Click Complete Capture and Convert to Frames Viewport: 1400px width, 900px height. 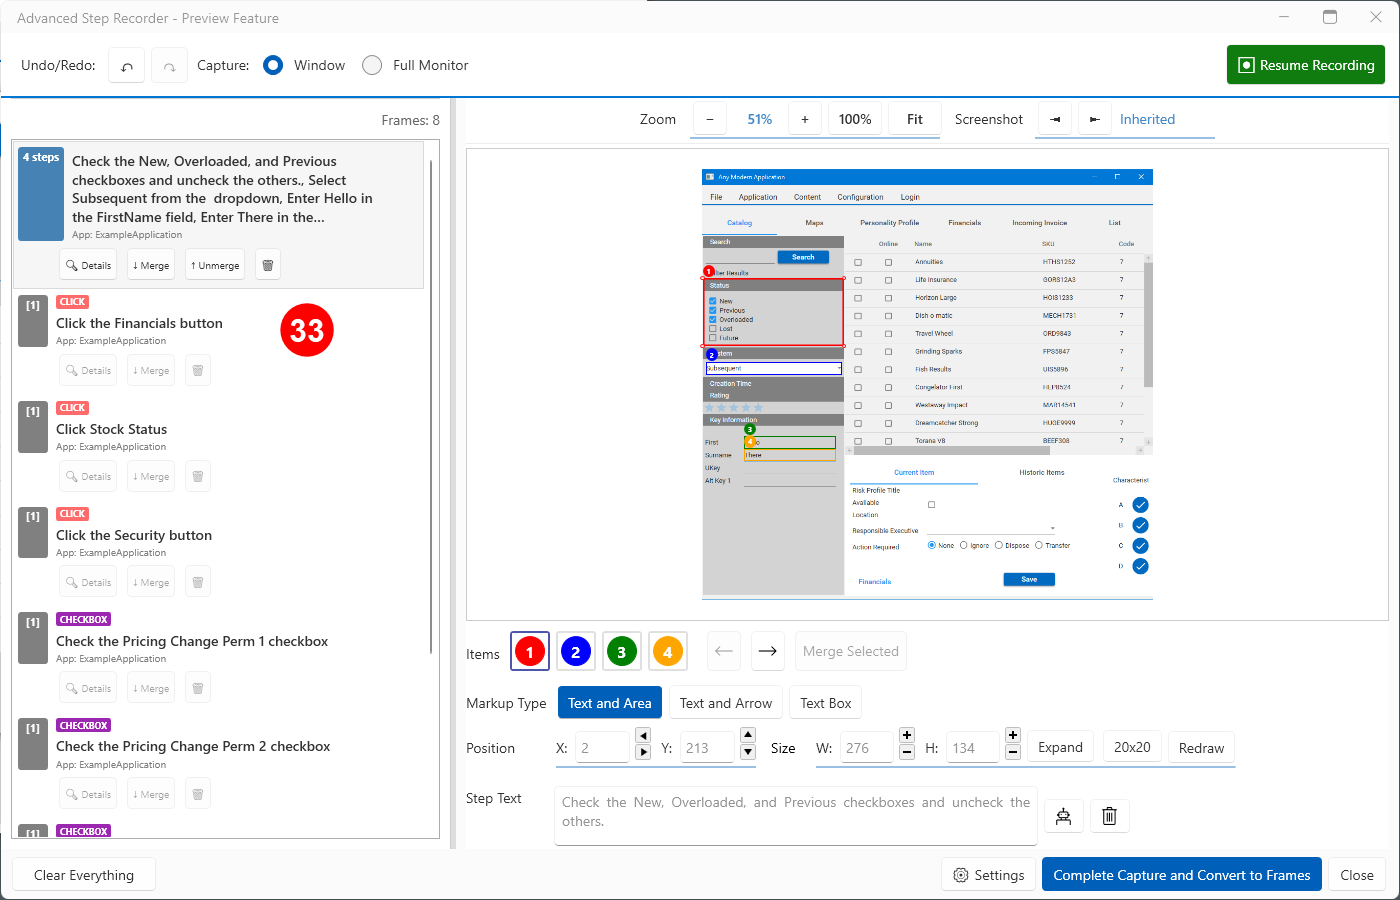click(x=1181, y=875)
